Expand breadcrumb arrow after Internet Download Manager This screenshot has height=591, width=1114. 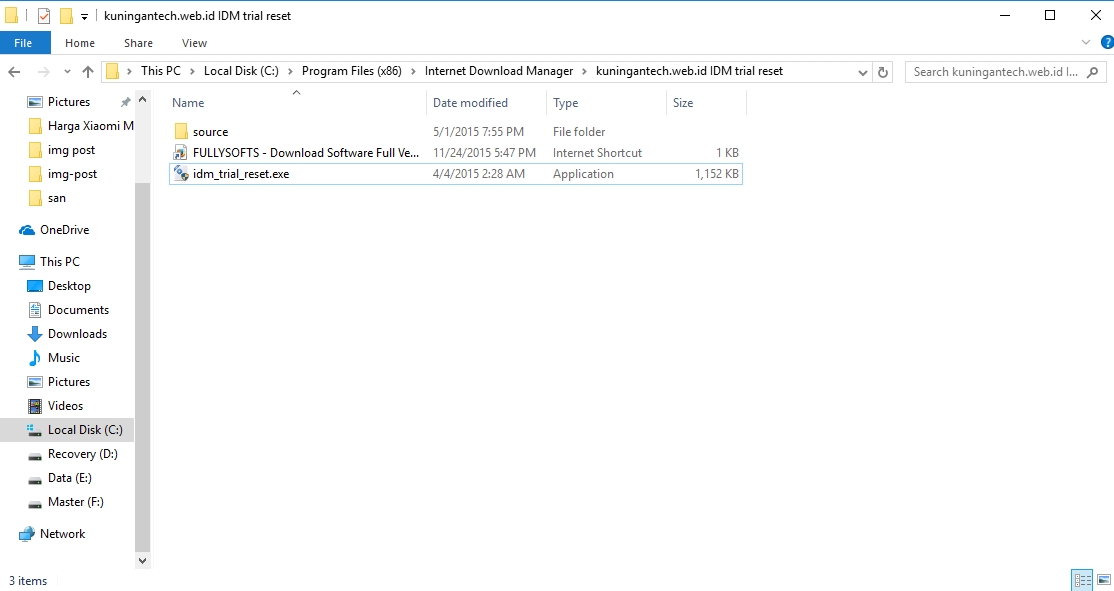[x=584, y=71]
